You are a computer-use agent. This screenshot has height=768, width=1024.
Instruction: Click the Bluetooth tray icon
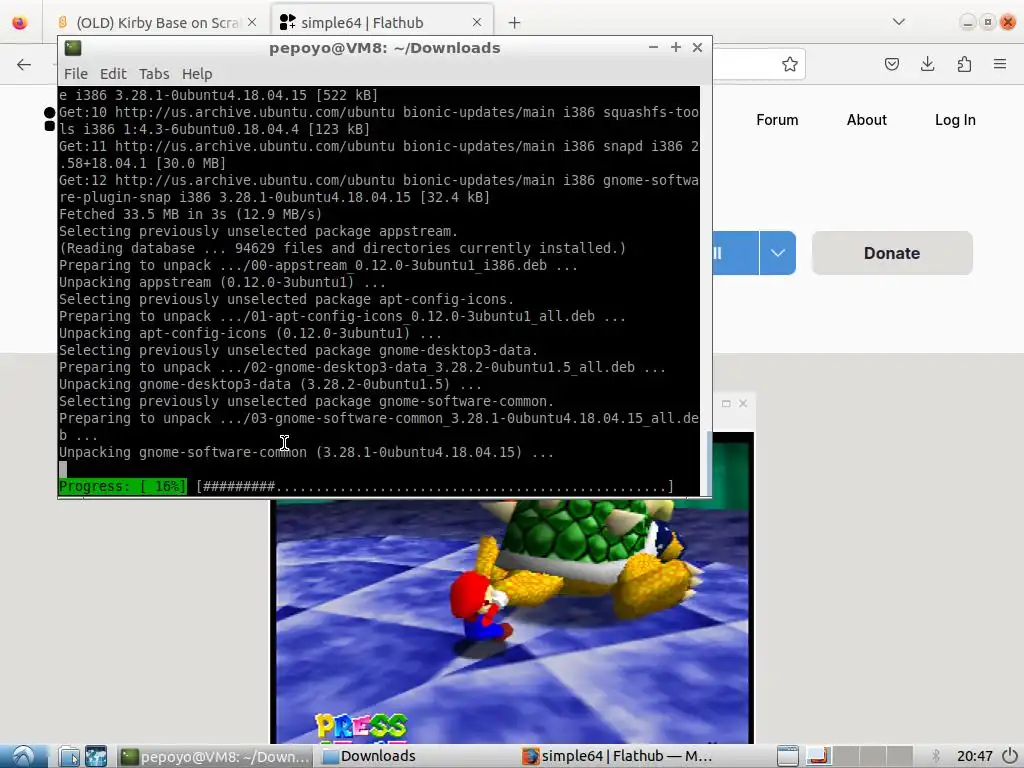point(936,756)
